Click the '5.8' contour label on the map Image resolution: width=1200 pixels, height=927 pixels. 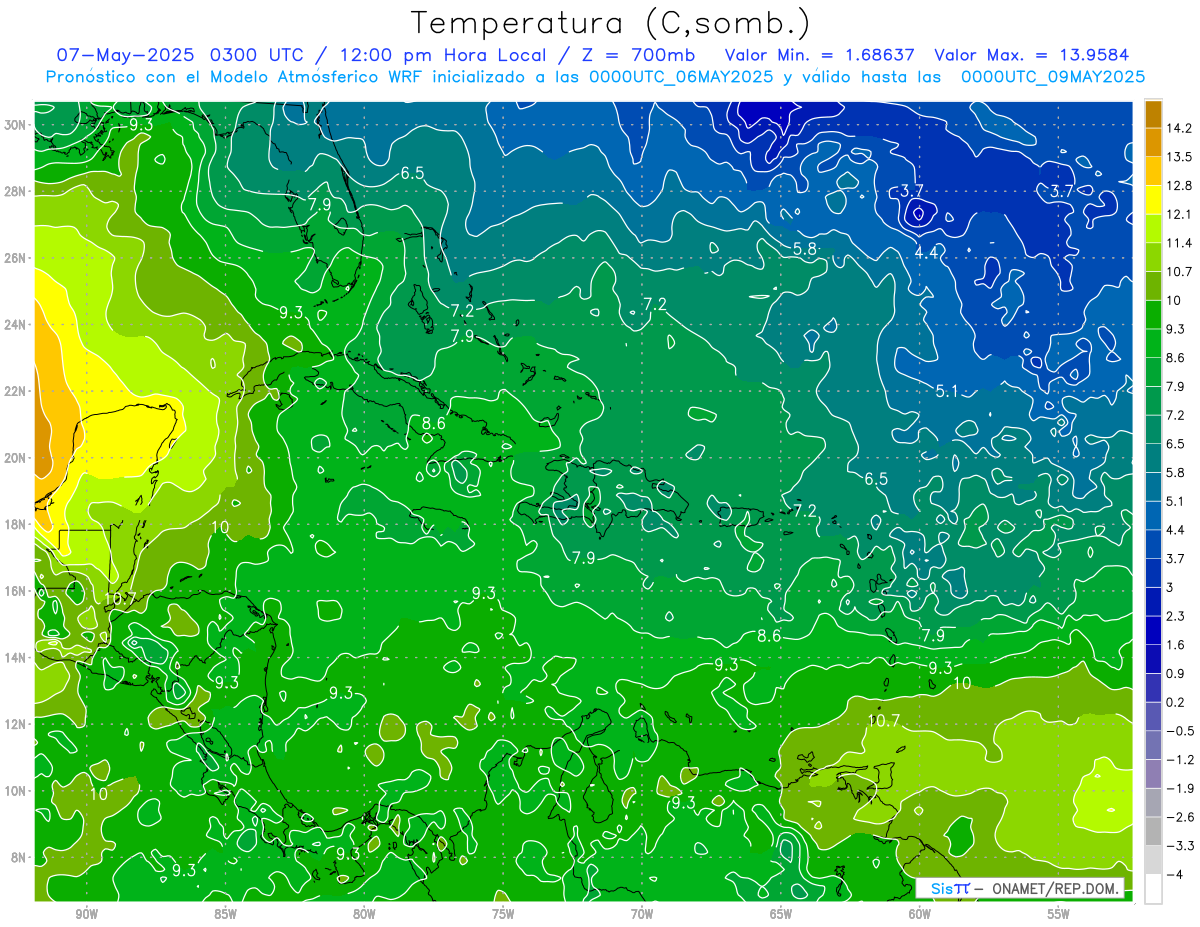[804, 248]
